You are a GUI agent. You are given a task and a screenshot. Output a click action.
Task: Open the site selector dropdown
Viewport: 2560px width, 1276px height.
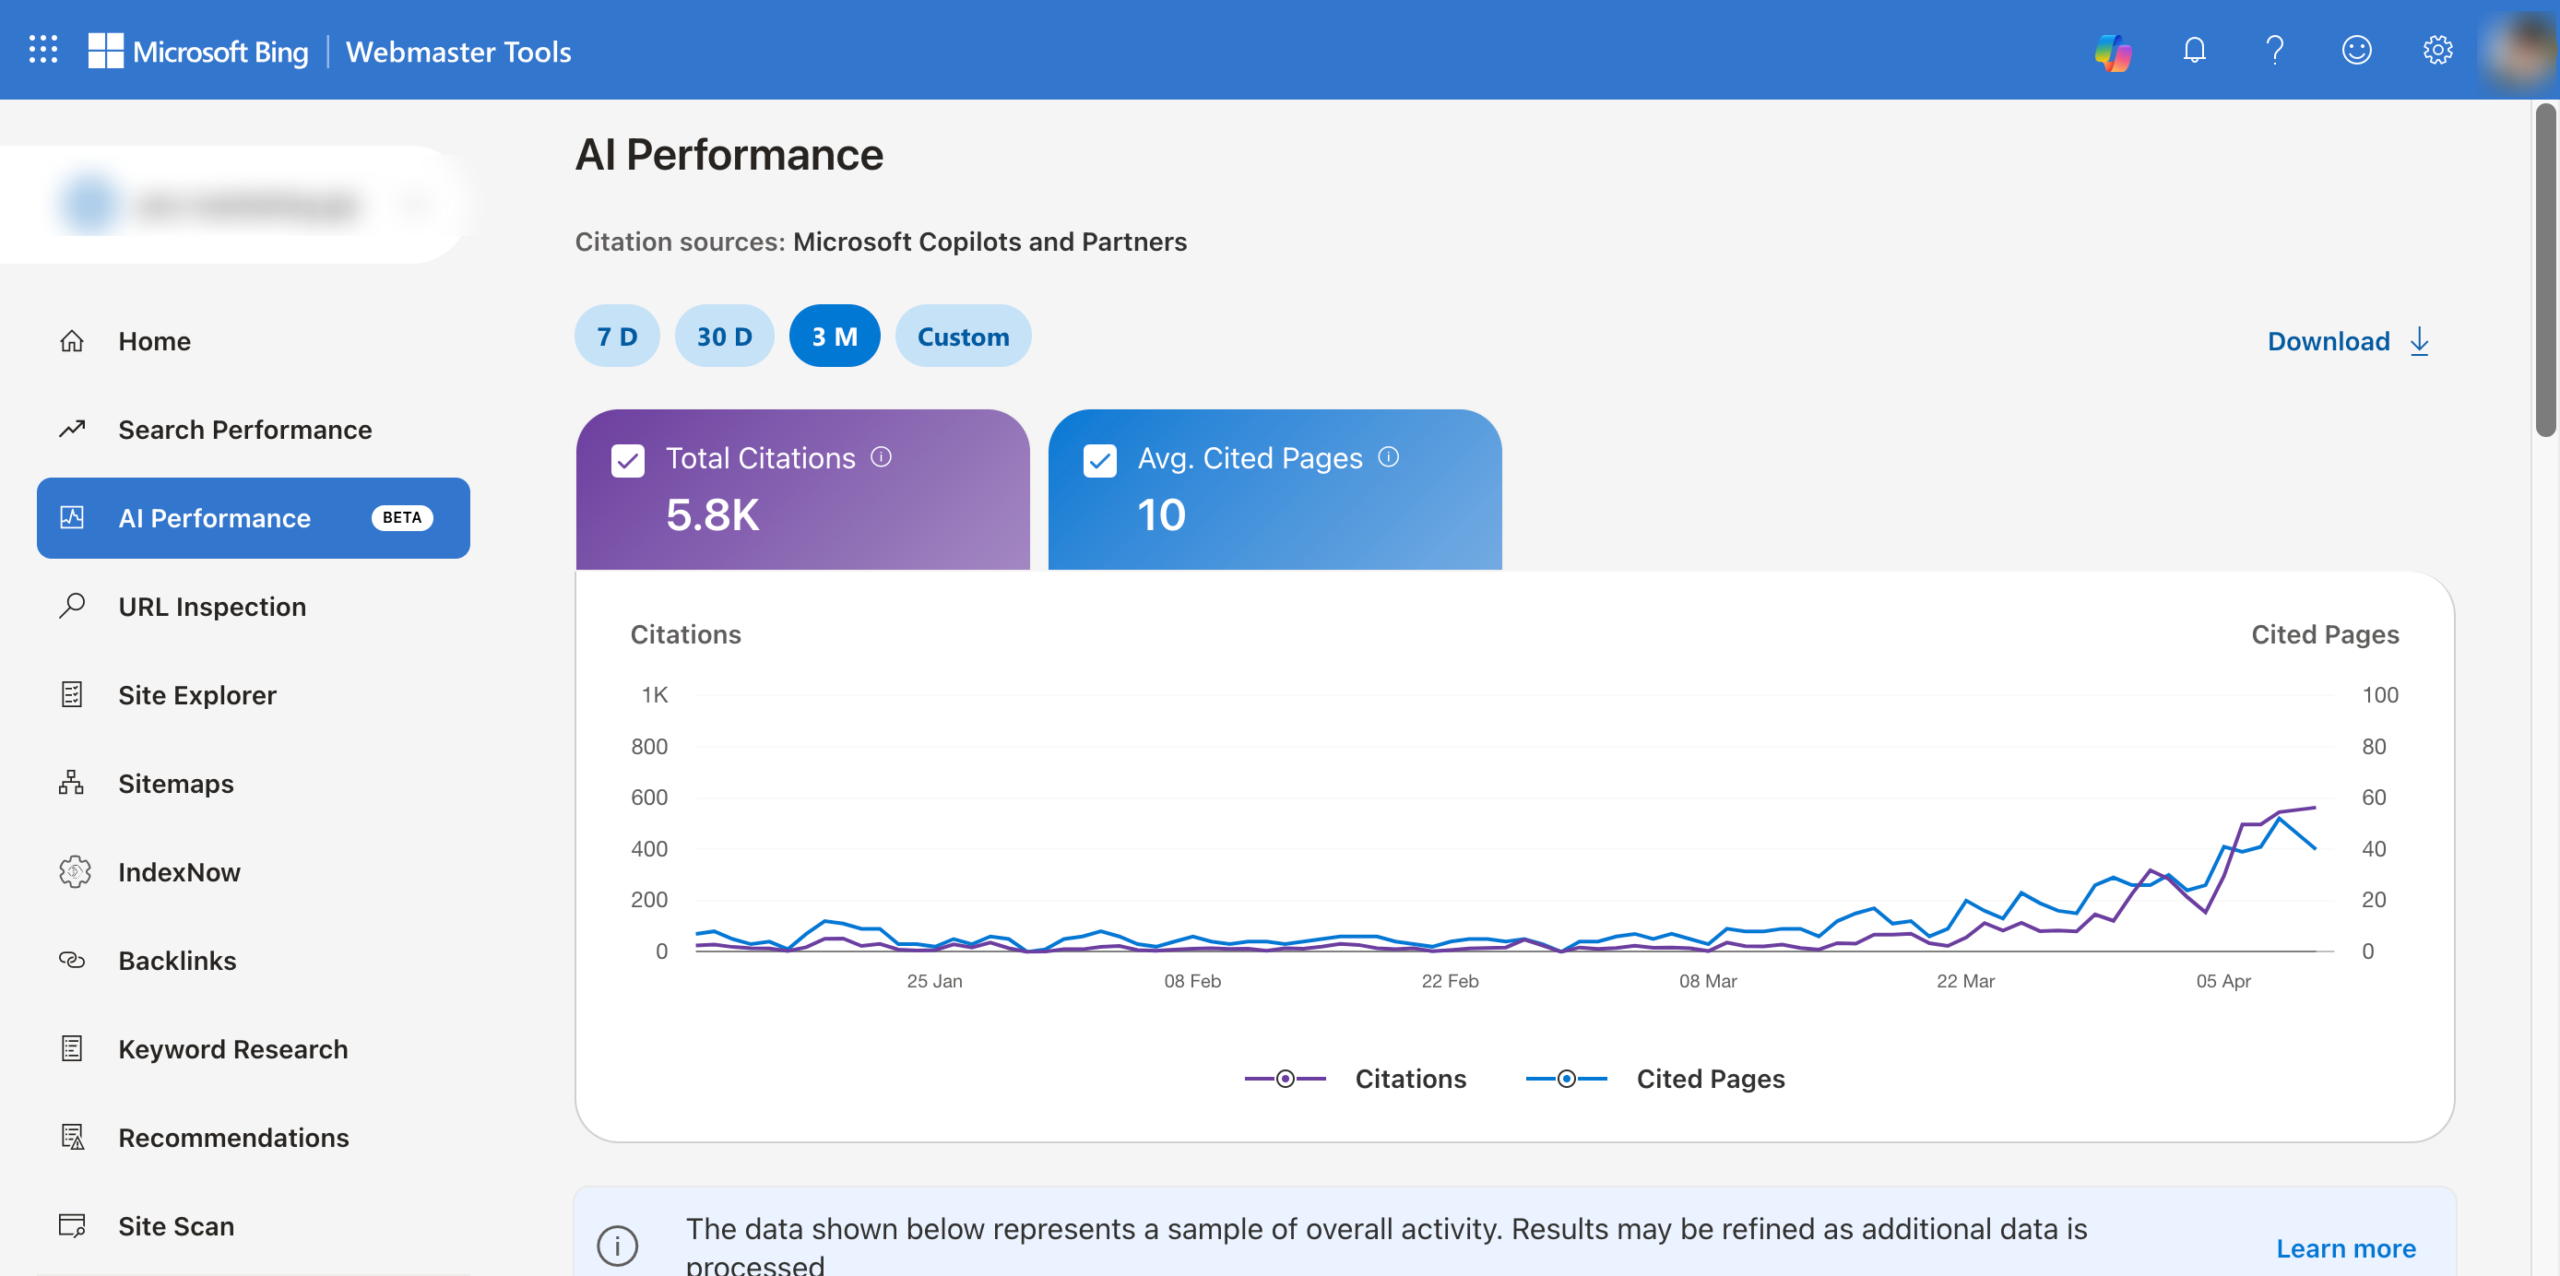[416, 203]
